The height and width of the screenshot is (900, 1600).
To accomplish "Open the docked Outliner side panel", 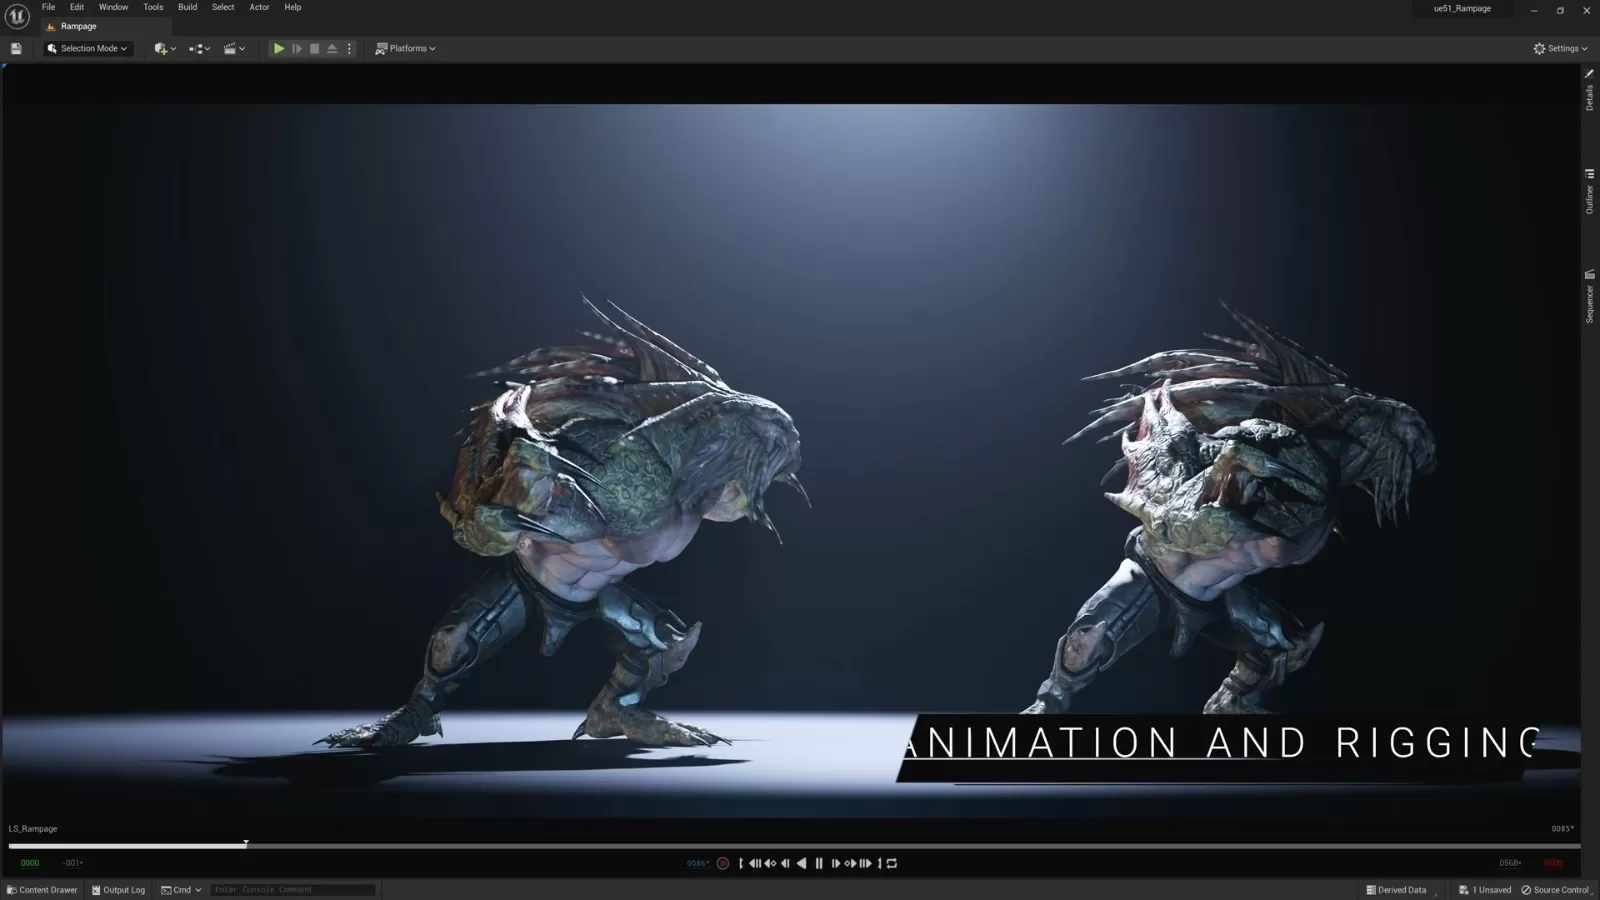I will tap(1589, 191).
